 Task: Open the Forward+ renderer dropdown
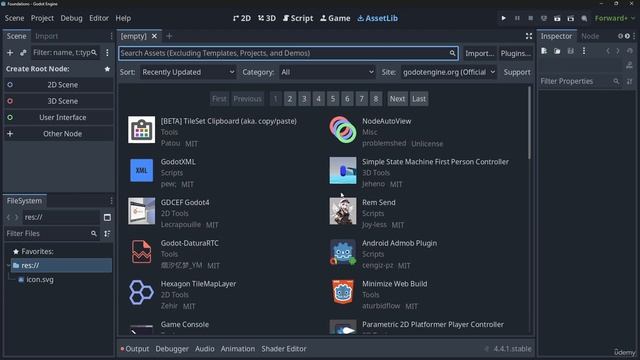click(615, 18)
